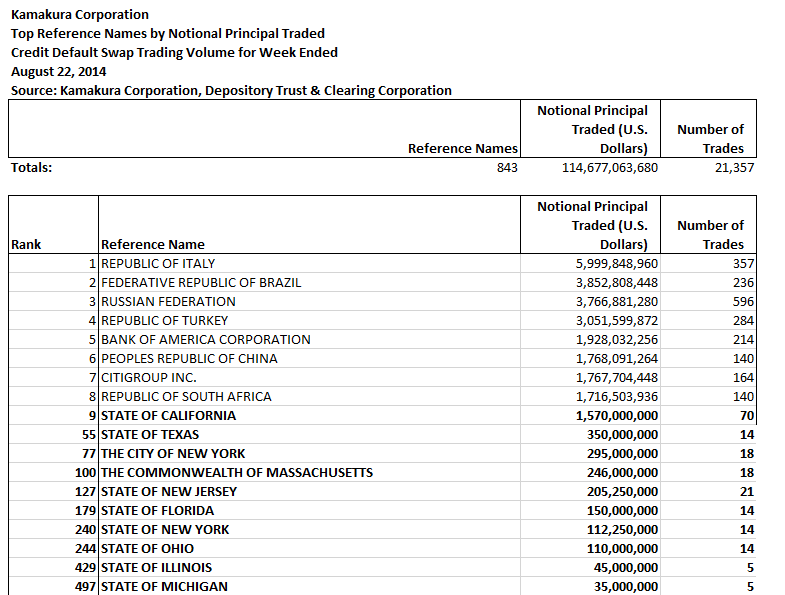The height and width of the screenshot is (595, 785).
Task: Select the value 150,000,000
Action: pyautogui.click(x=623, y=511)
